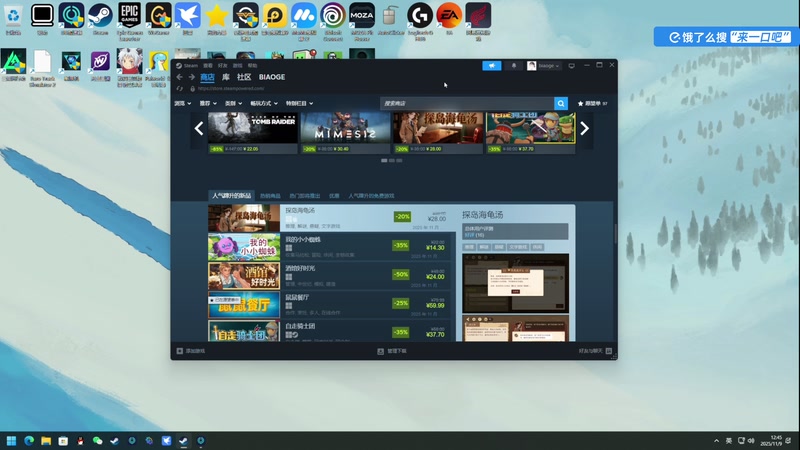Click the Steam store page scrollbar
This screenshot has height=450, width=800.
tap(615, 234)
